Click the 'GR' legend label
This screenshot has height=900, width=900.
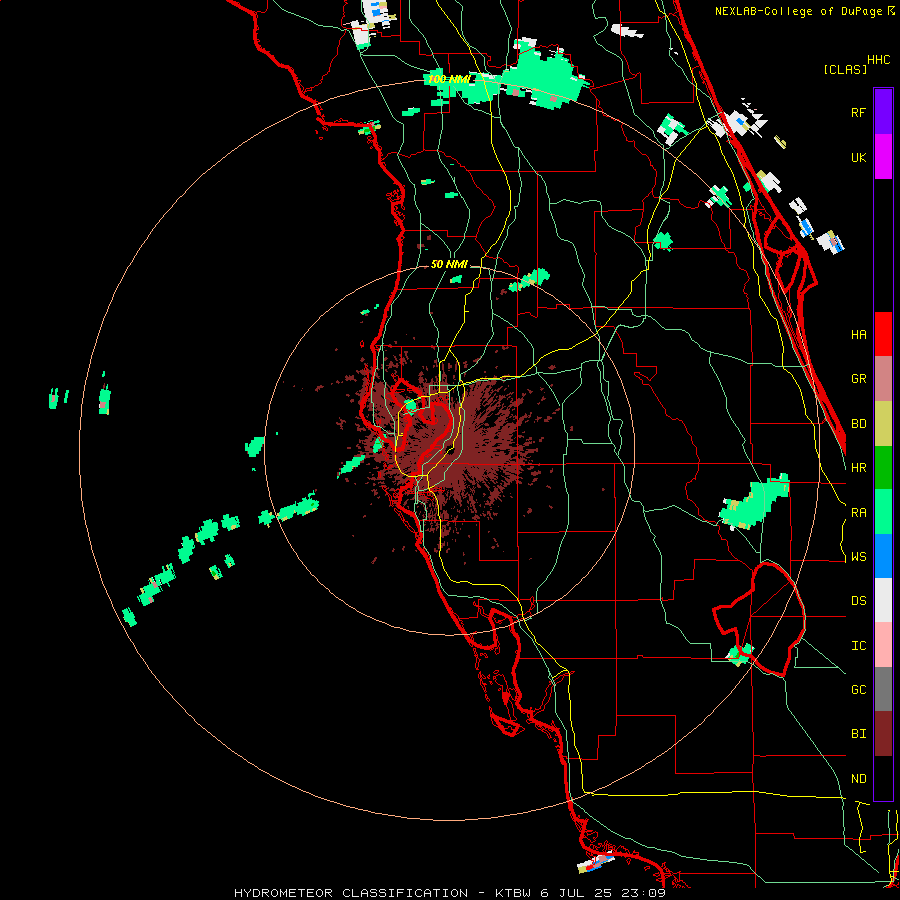[858, 379]
